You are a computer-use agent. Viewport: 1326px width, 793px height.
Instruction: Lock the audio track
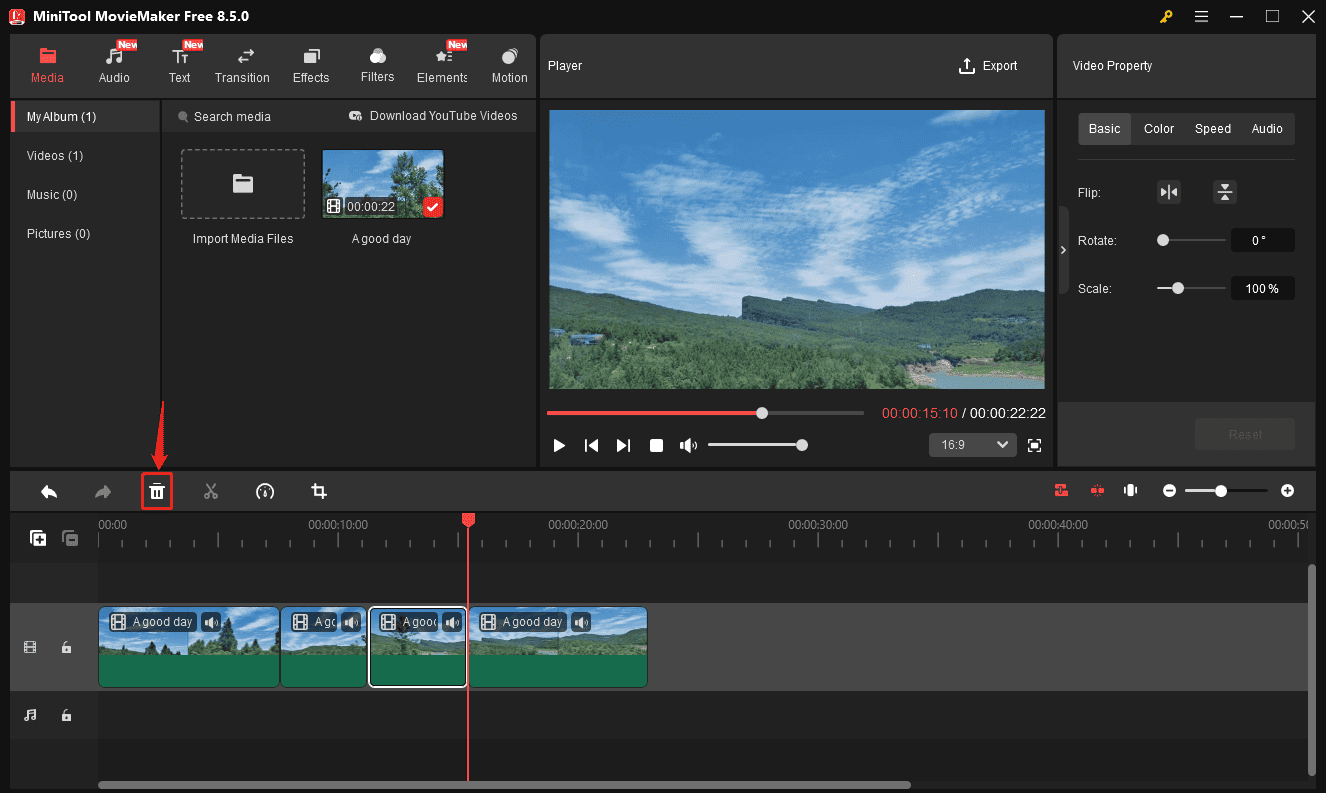tap(66, 715)
